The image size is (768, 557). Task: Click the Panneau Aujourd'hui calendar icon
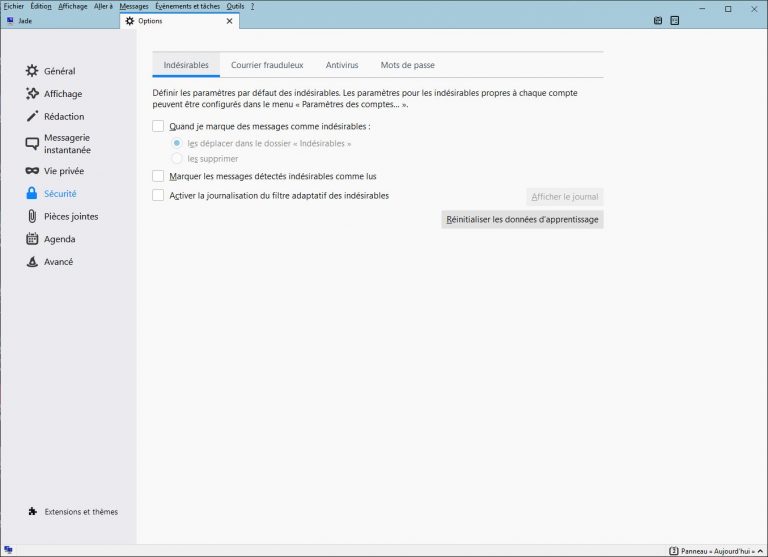click(673, 551)
